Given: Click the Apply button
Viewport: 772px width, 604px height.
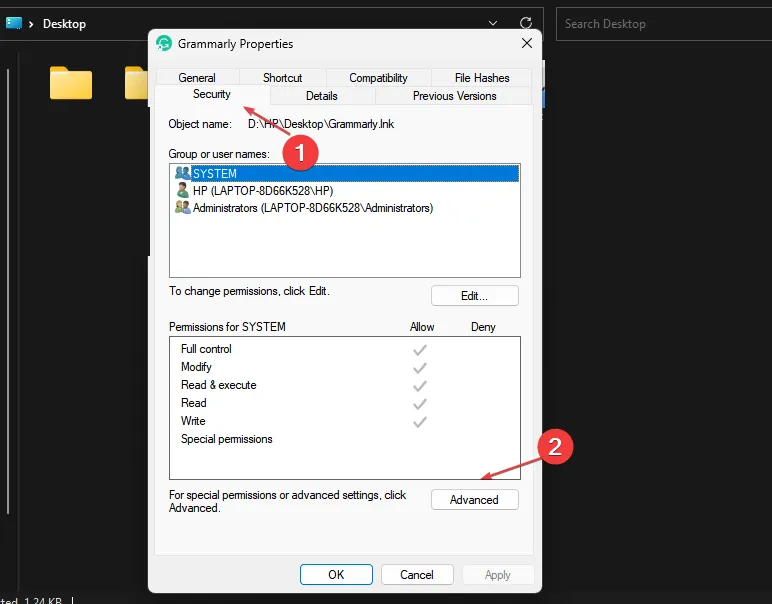Looking at the screenshot, I should pos(498,574).
